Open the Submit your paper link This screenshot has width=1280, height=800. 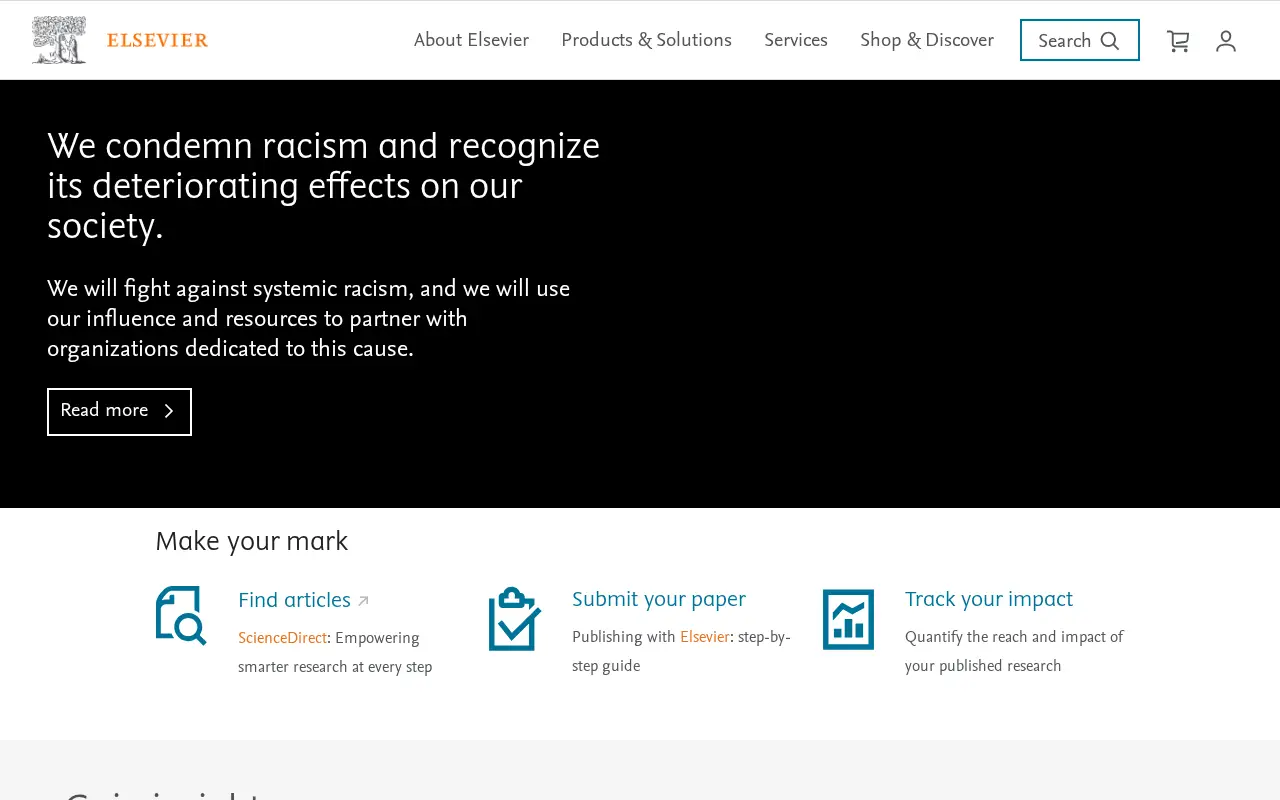click(659, 599)
